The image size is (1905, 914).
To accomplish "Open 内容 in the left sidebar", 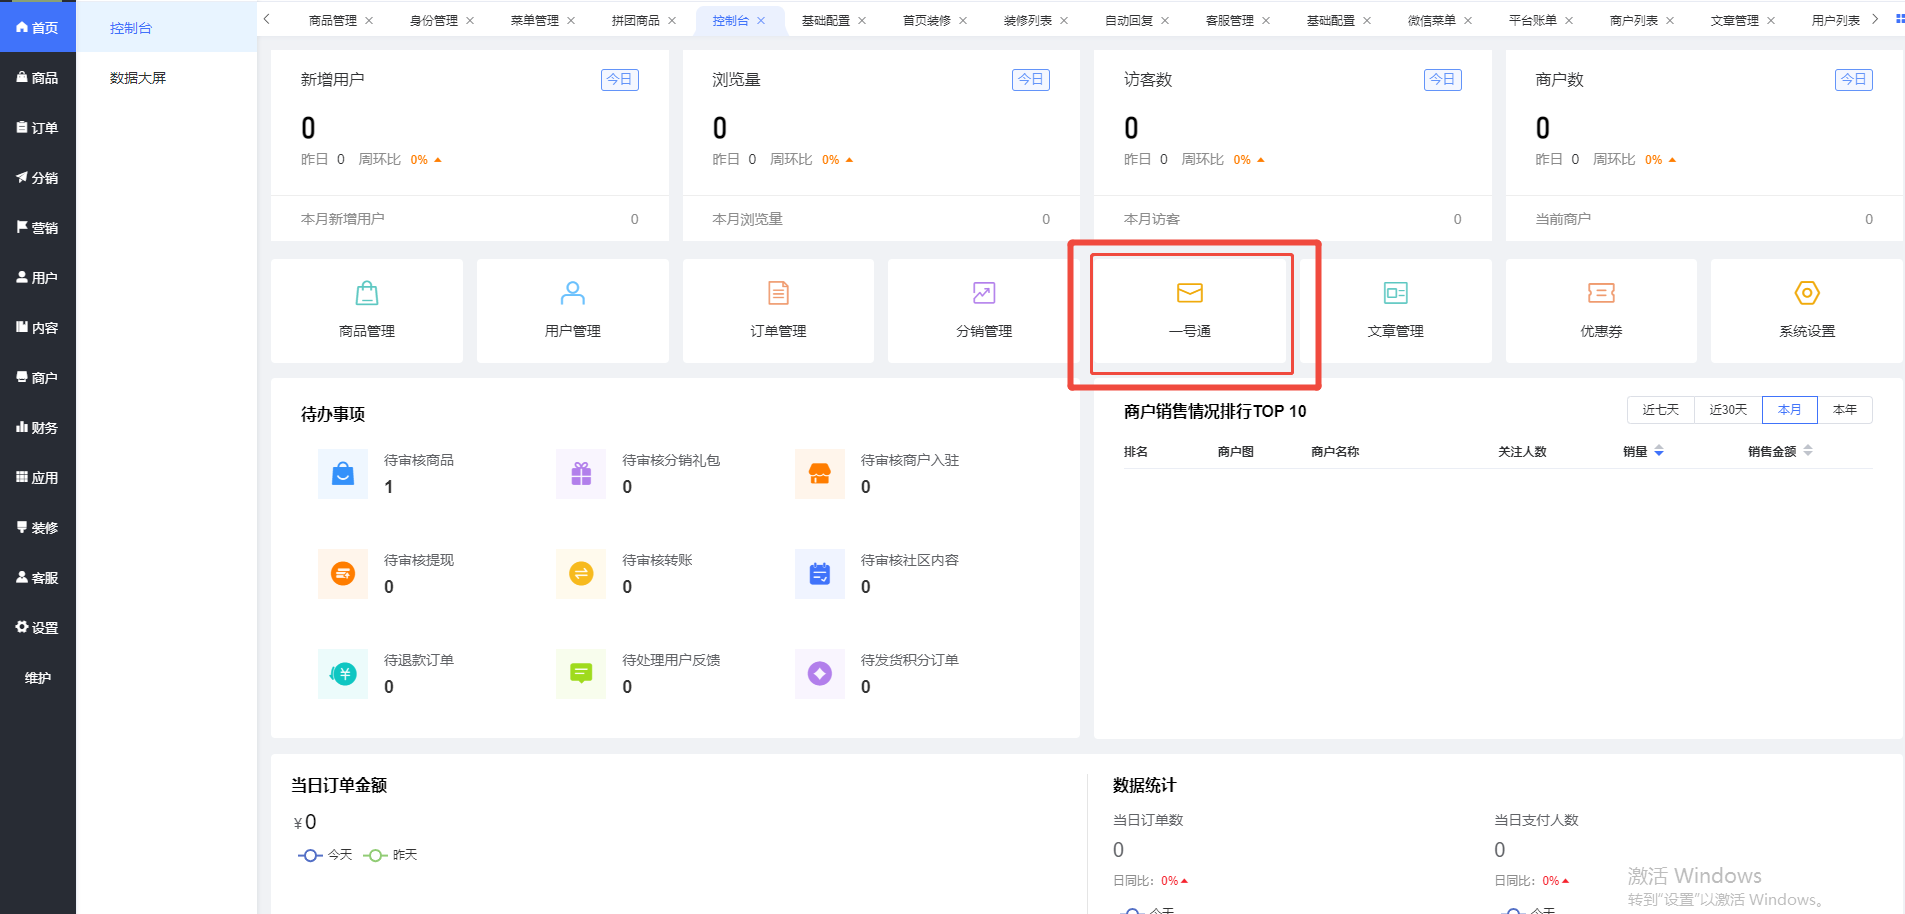I will coord(38,328).
